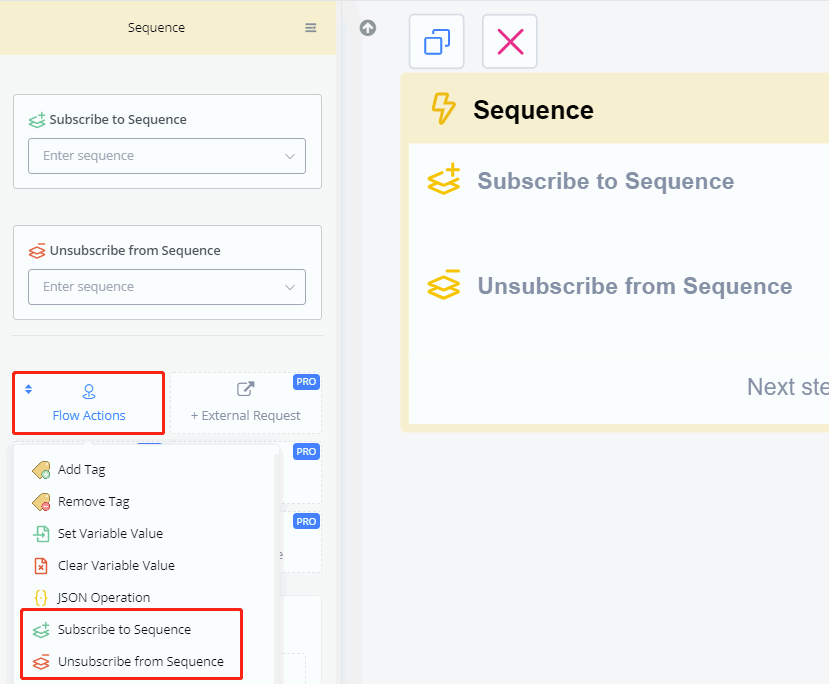Click Unsubscribe from Sequence in the node card
This screenshot has height=684, width=829.
pyautogui.click(x=634, y=286)
